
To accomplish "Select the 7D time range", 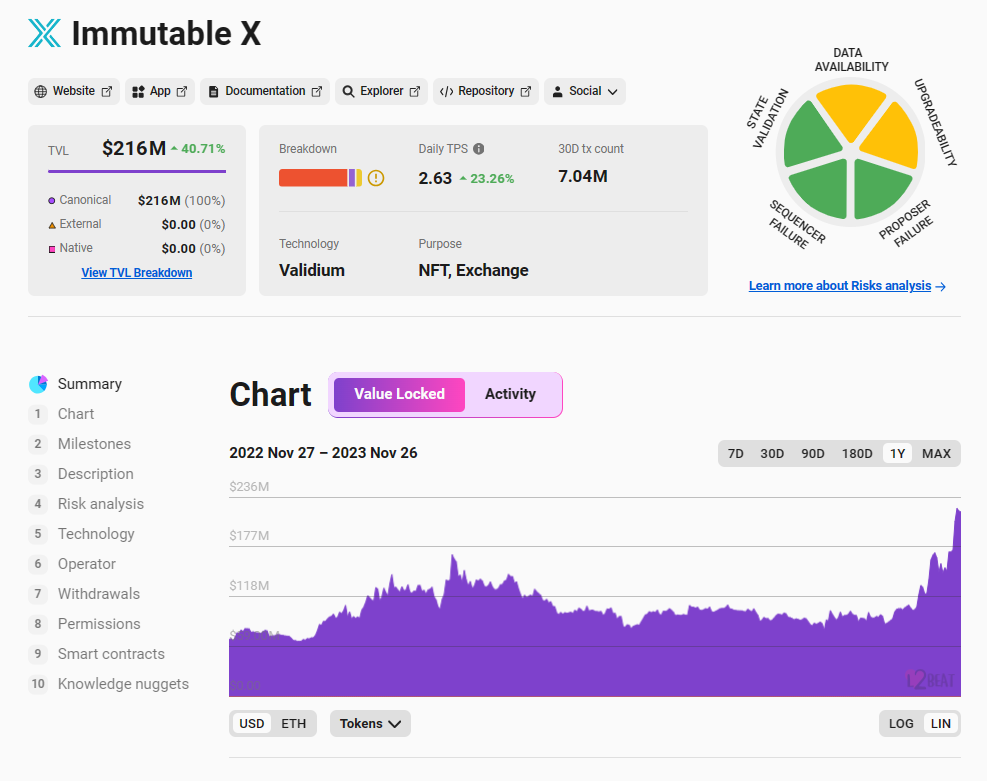I will [735, 454].
